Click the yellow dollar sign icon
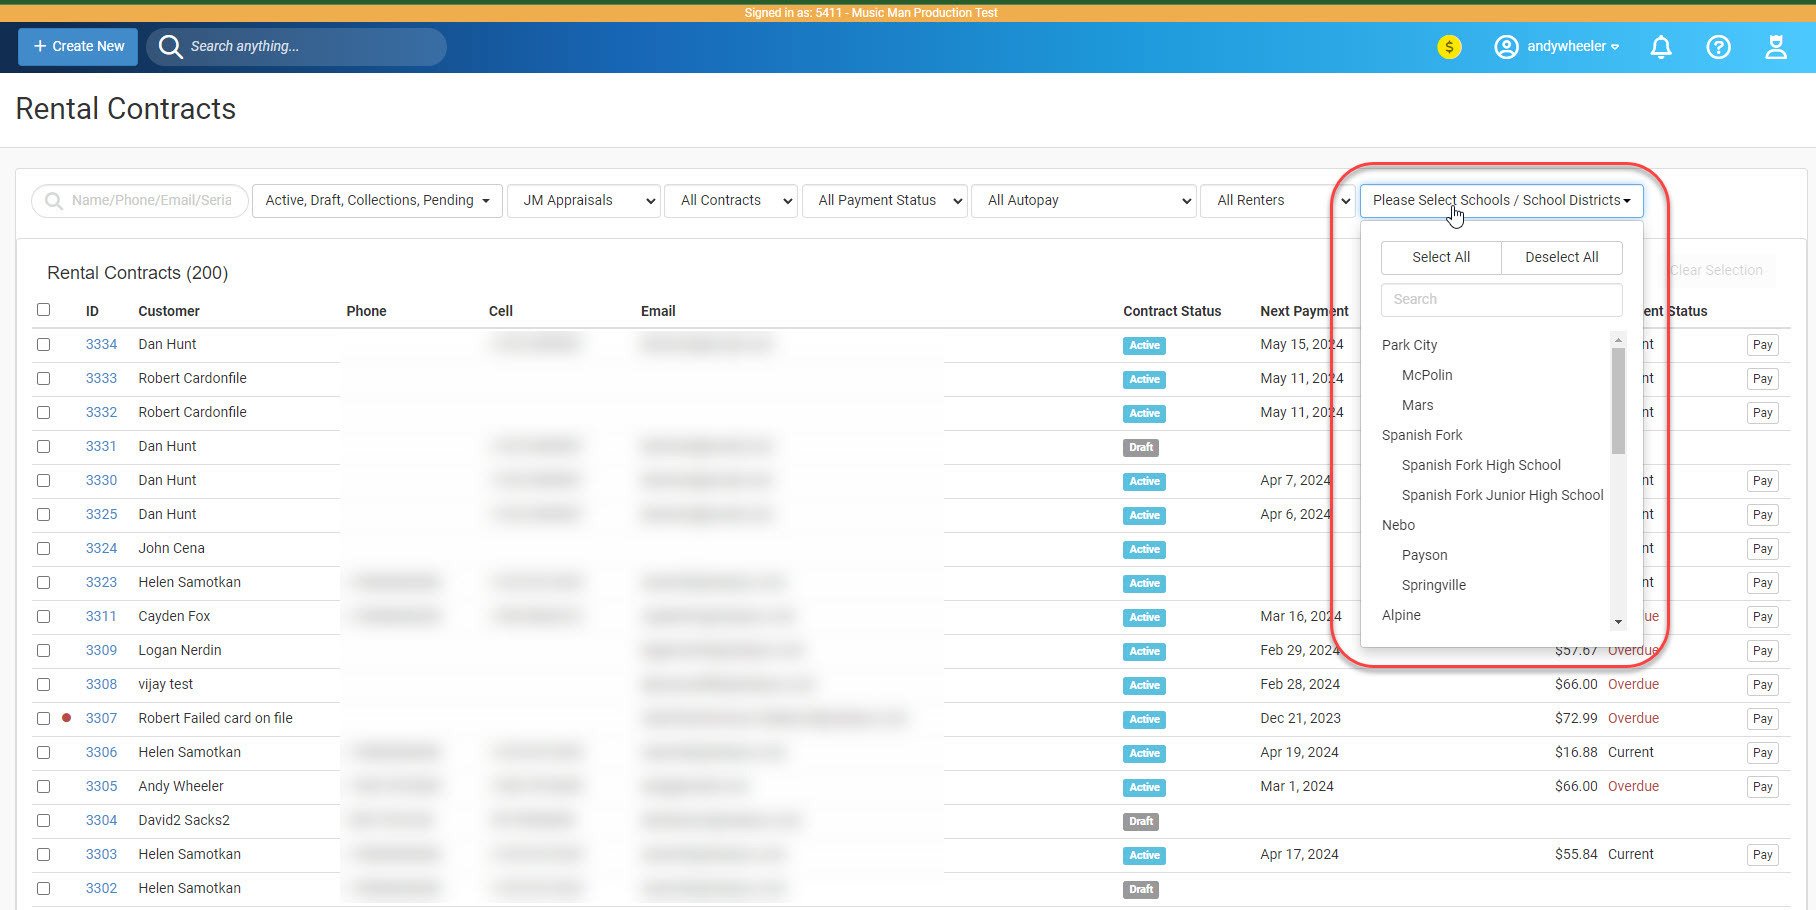 [1449, 47]
